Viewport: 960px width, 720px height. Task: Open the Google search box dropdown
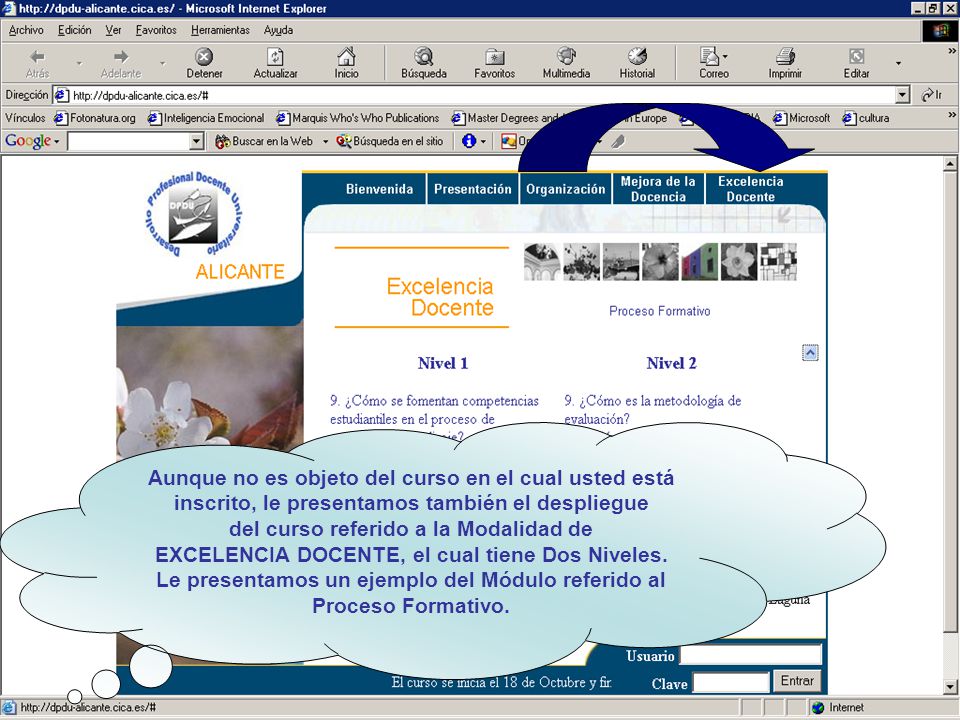pos(196,142)
